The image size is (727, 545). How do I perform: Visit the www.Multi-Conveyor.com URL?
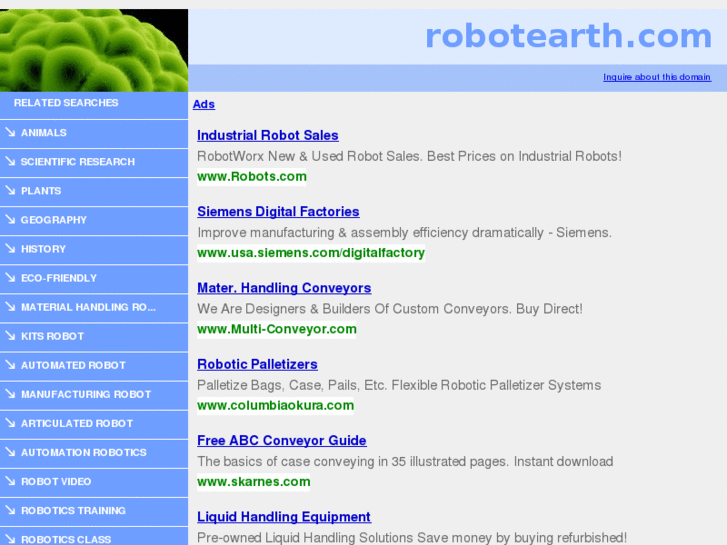277,329
